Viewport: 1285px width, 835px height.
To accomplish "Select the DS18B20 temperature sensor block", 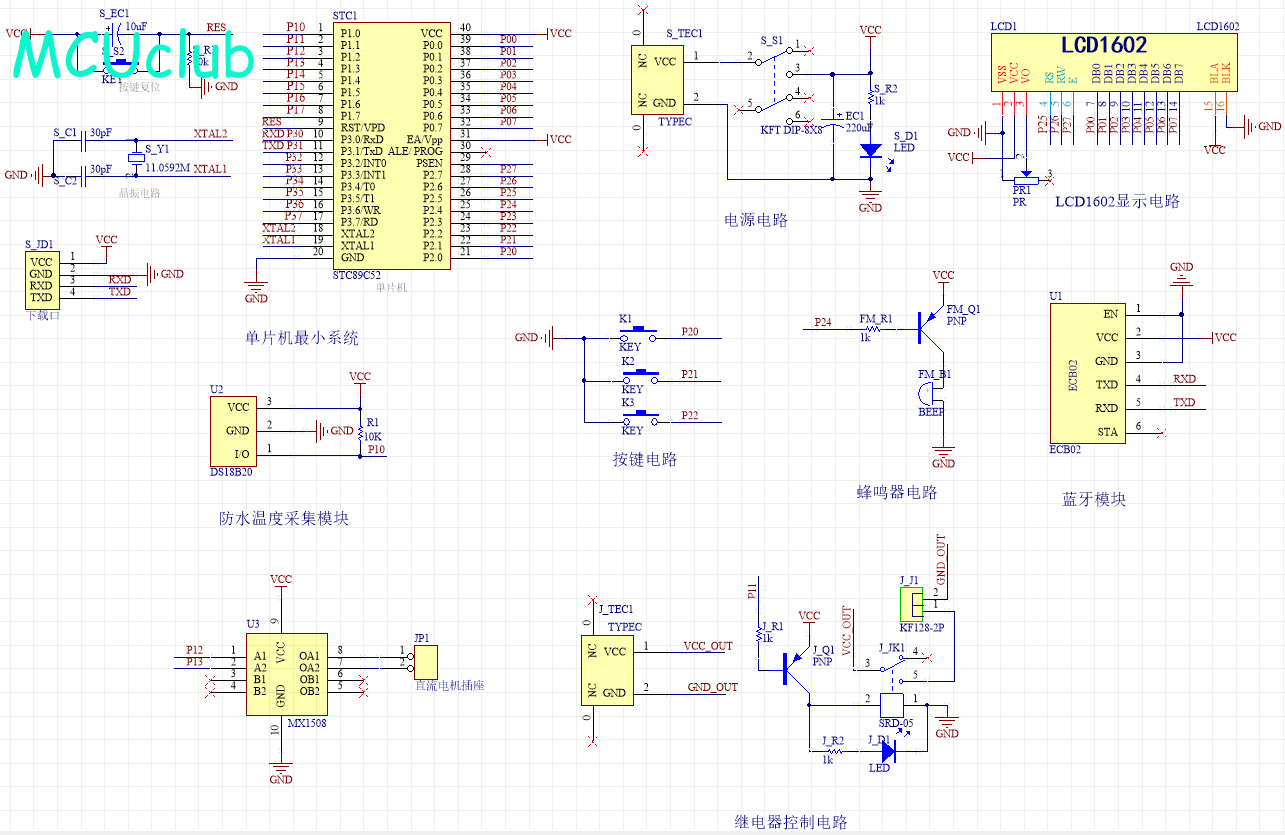I will tap(232, 431).
